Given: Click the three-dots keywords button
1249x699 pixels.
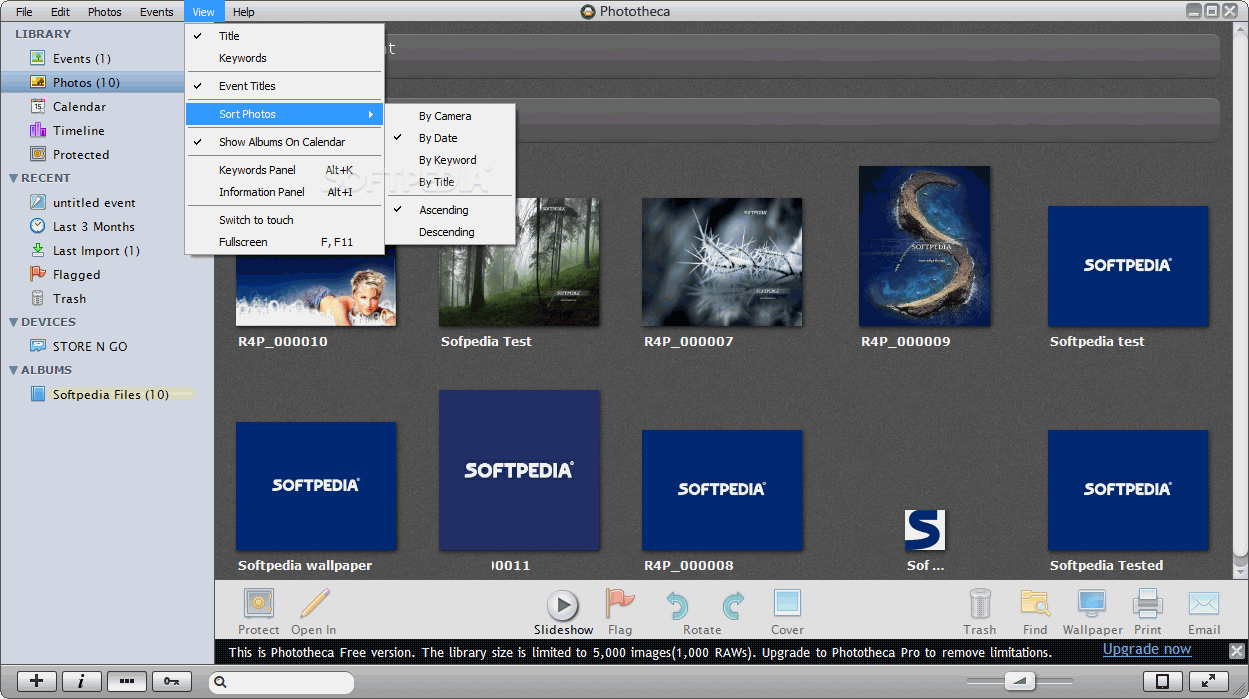Looking at the screenshot, I should click(x=126, y=681).
